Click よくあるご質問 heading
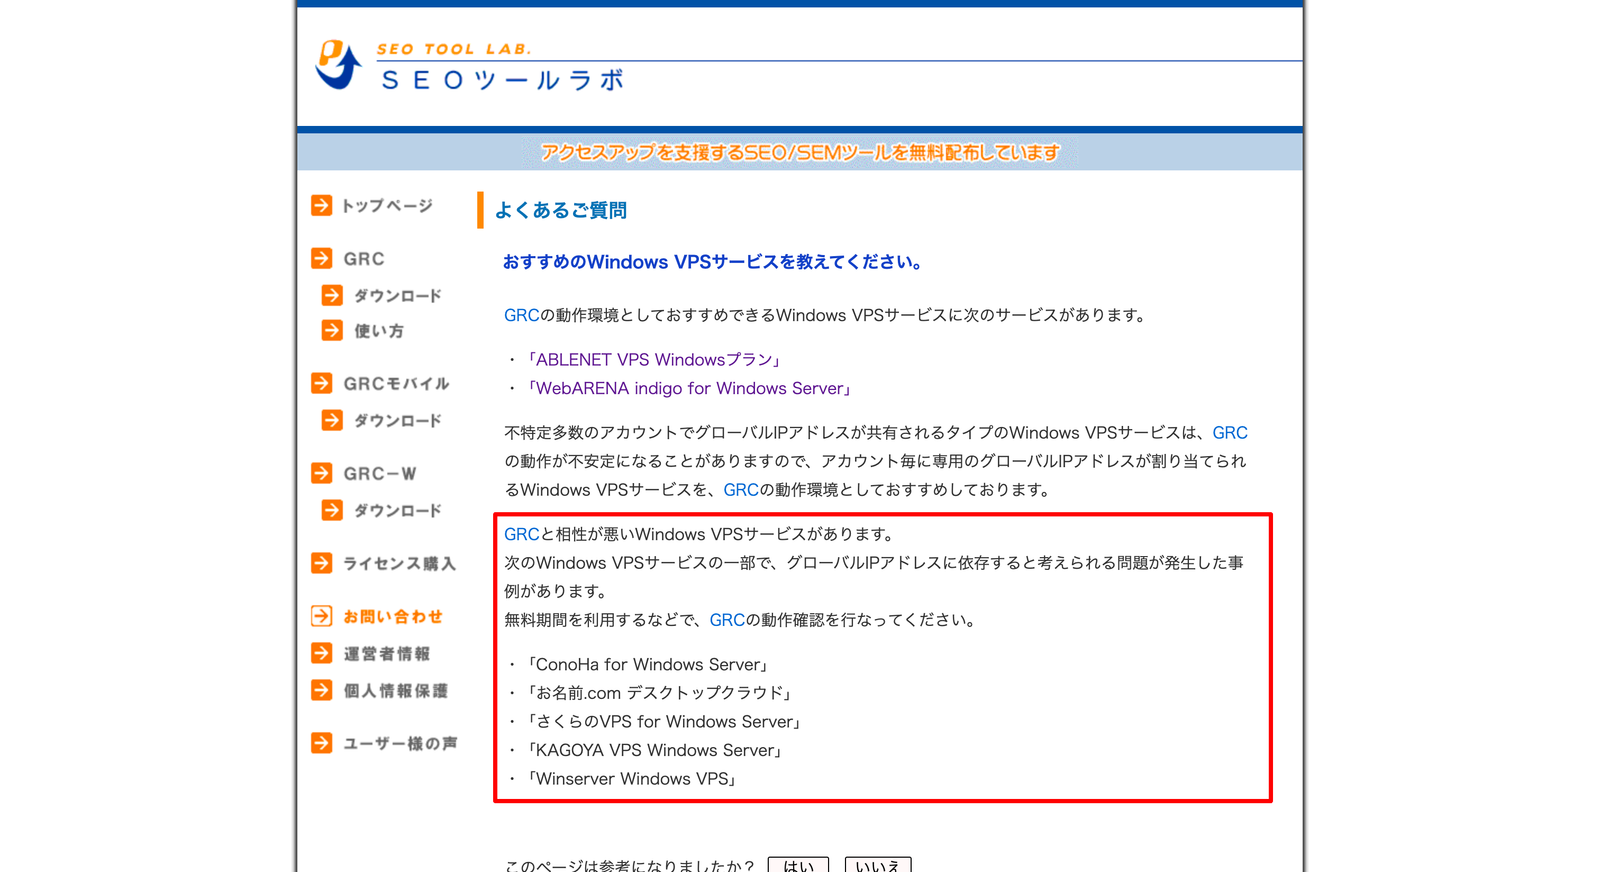Image resolution: width=1600 pixels, height=872 pixels. tap(560, 210)
